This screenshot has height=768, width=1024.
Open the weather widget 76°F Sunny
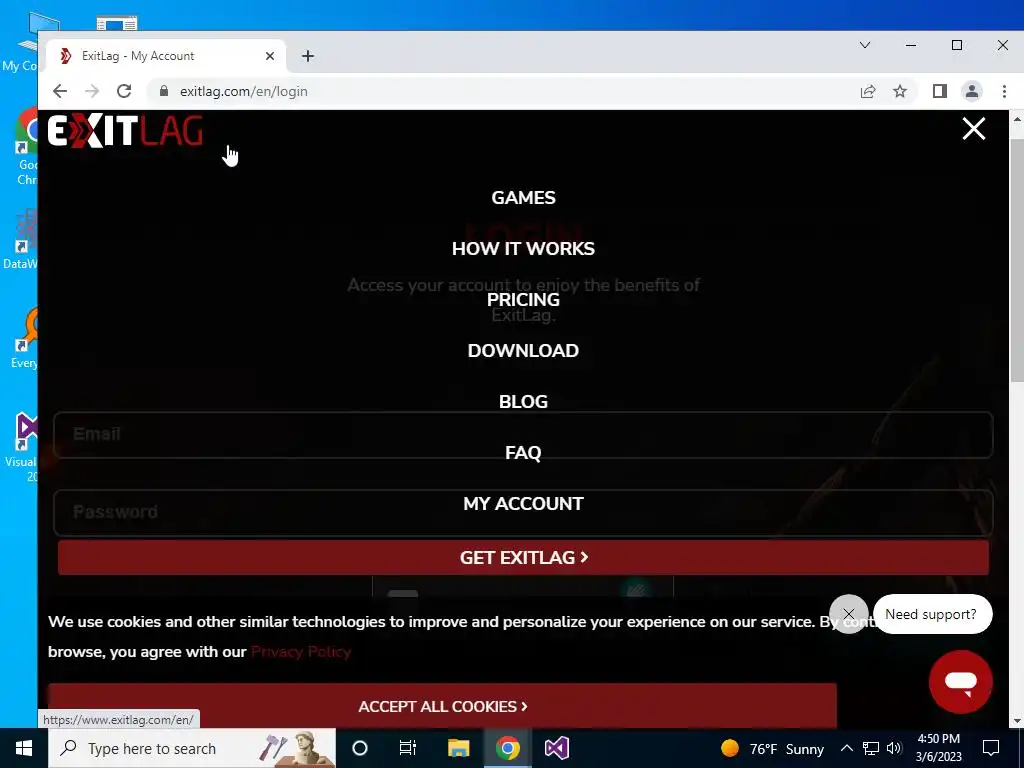click(x=772, y=748)
